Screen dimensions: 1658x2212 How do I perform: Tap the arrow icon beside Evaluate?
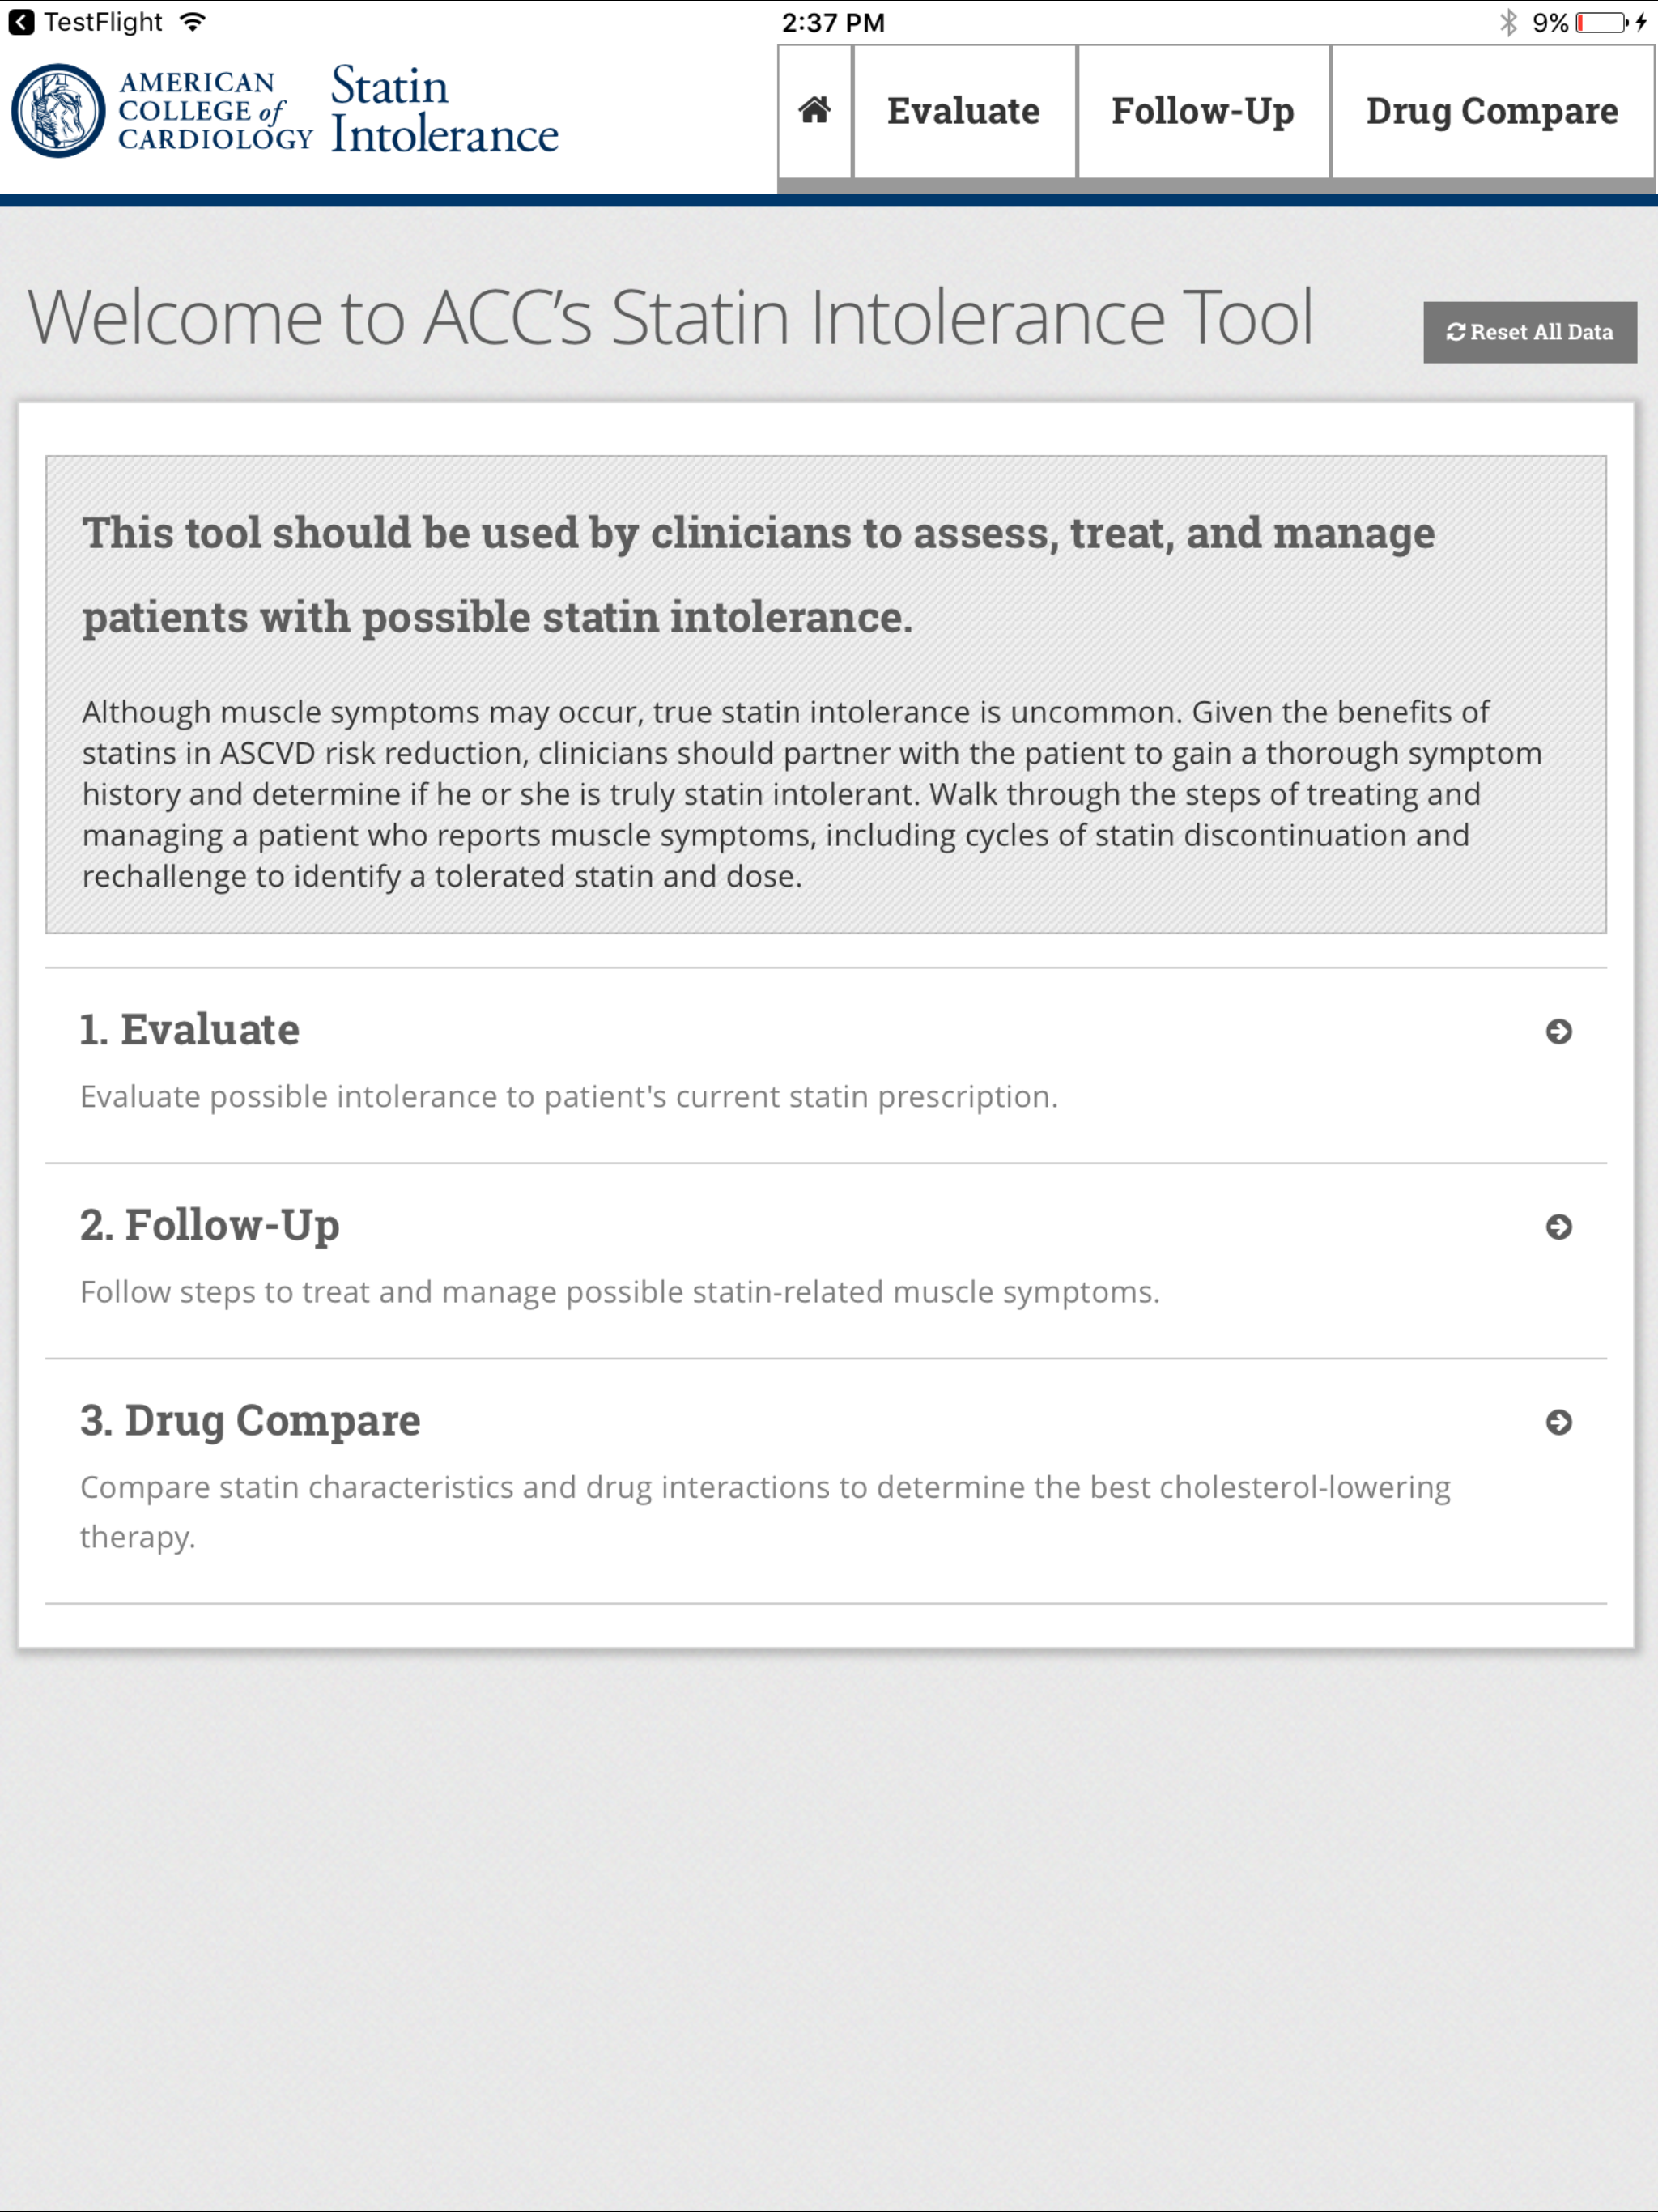(x=1558, y=1031)
